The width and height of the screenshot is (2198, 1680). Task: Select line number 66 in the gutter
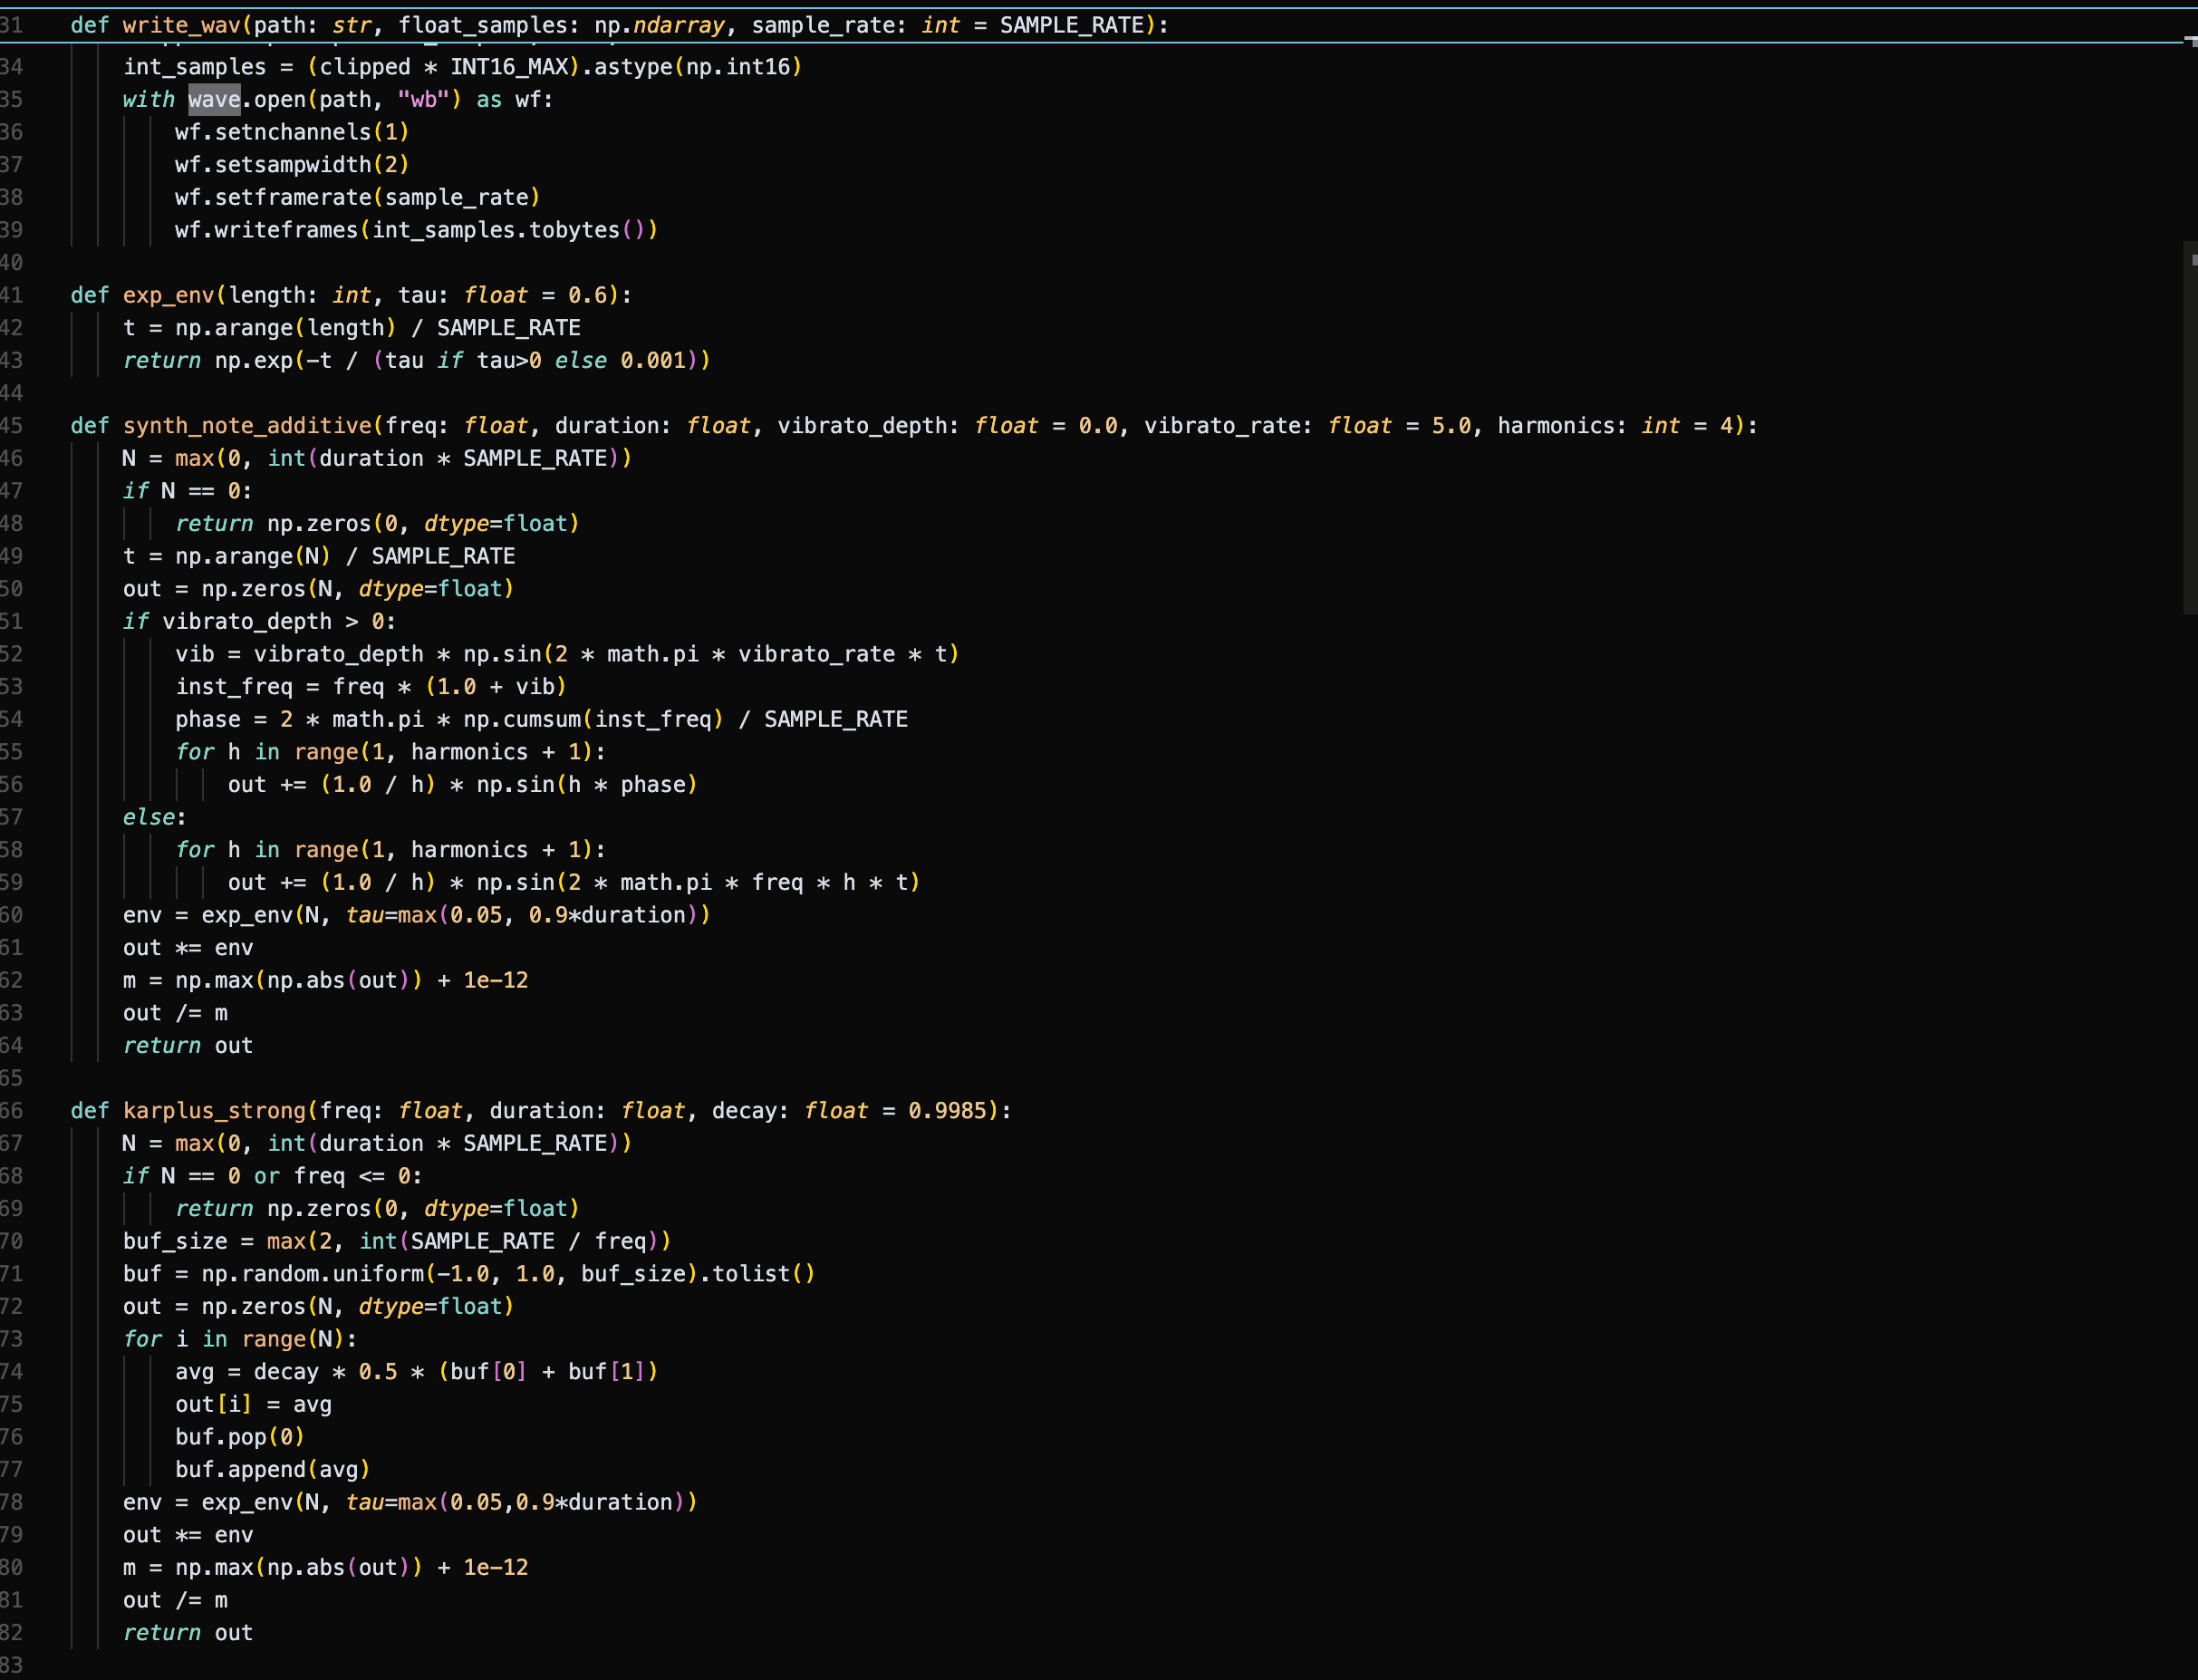pos(14,1110)
